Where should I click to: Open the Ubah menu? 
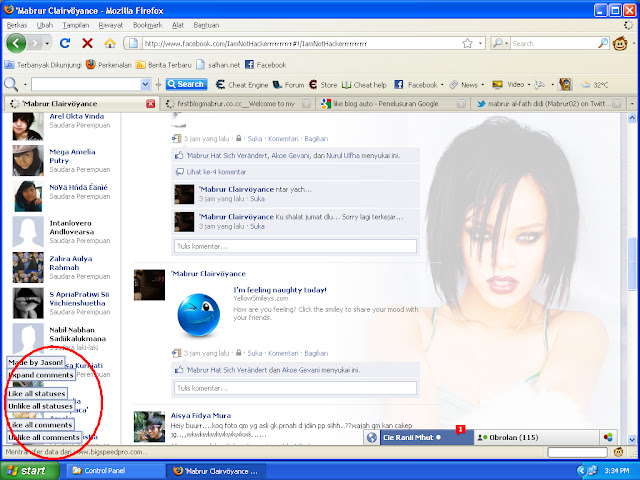click(x=44, y=25)
